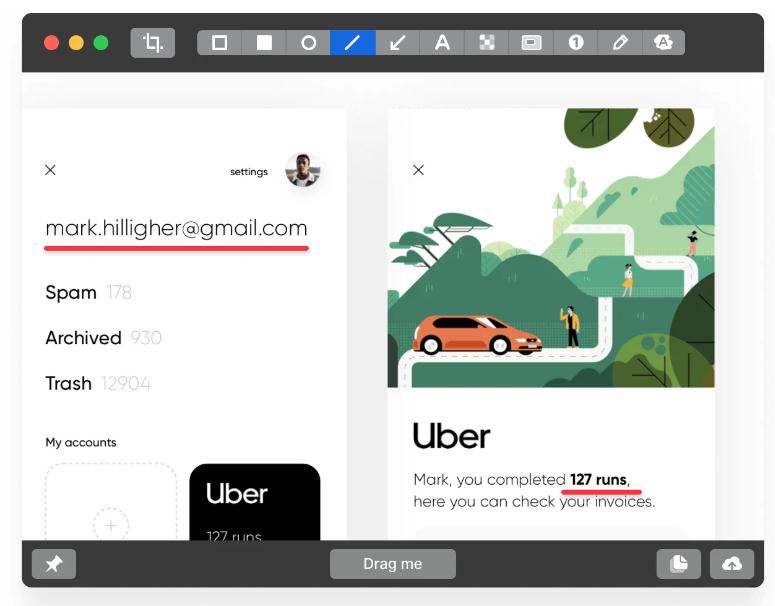Add new account with plus card
775x606 pixels.
111,502
